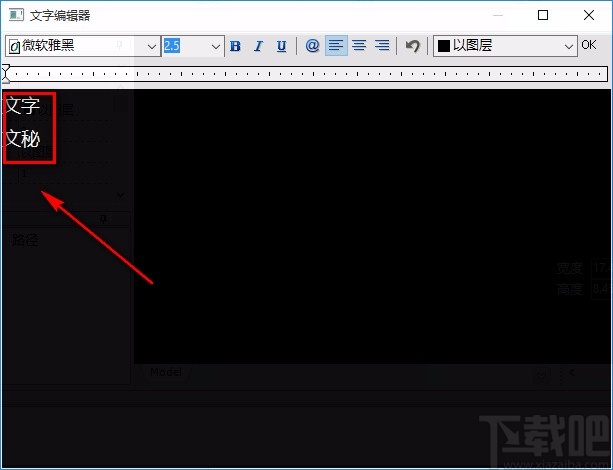Place cursor in the 文秘 text line
The width and height of the screenshot is (613, 470).
23,138
